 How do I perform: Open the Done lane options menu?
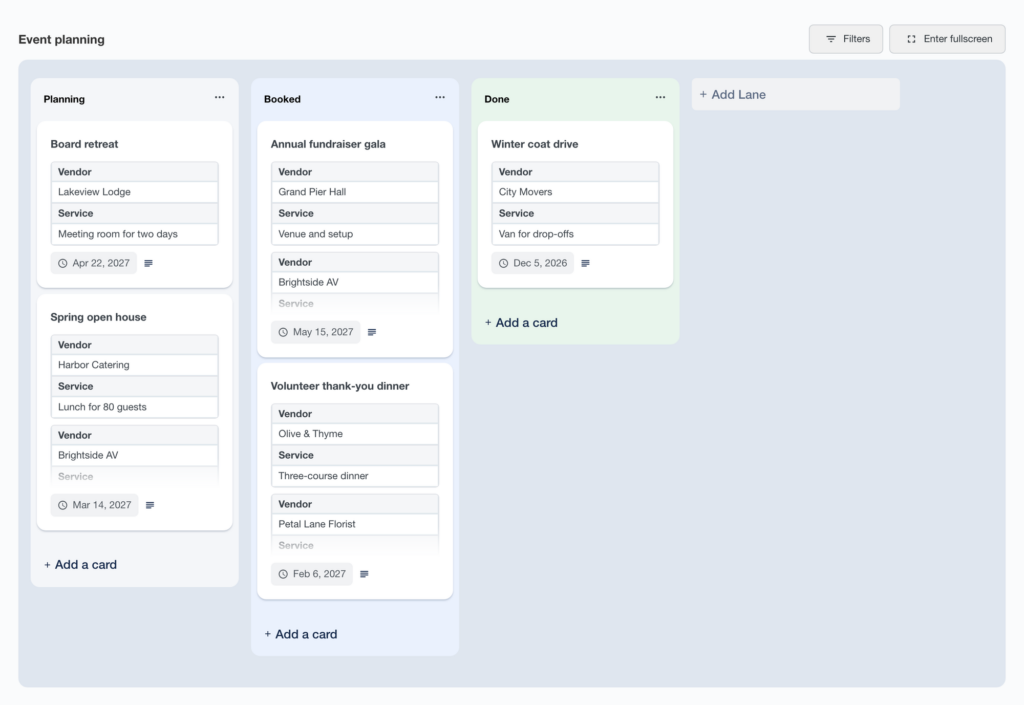pos(660,97)
